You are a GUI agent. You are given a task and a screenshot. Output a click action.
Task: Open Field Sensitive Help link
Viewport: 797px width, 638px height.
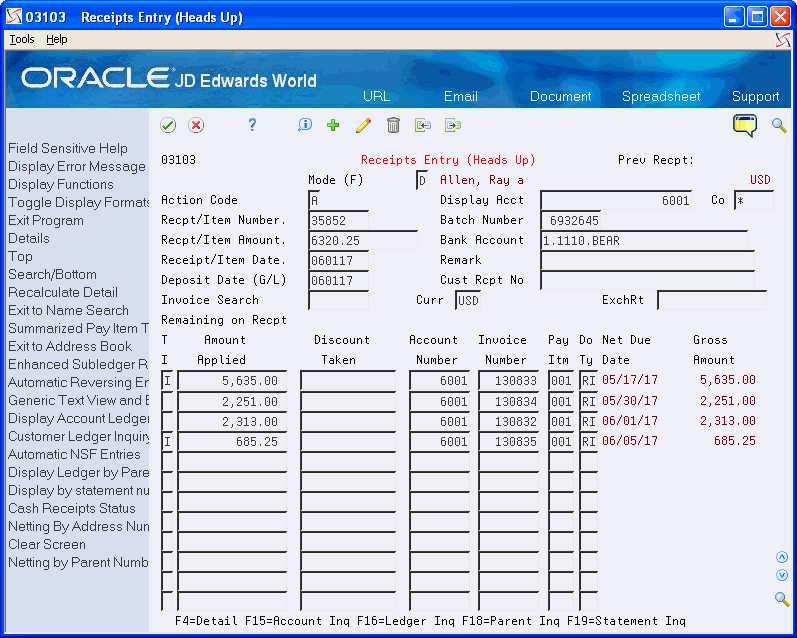pos(68,148)
